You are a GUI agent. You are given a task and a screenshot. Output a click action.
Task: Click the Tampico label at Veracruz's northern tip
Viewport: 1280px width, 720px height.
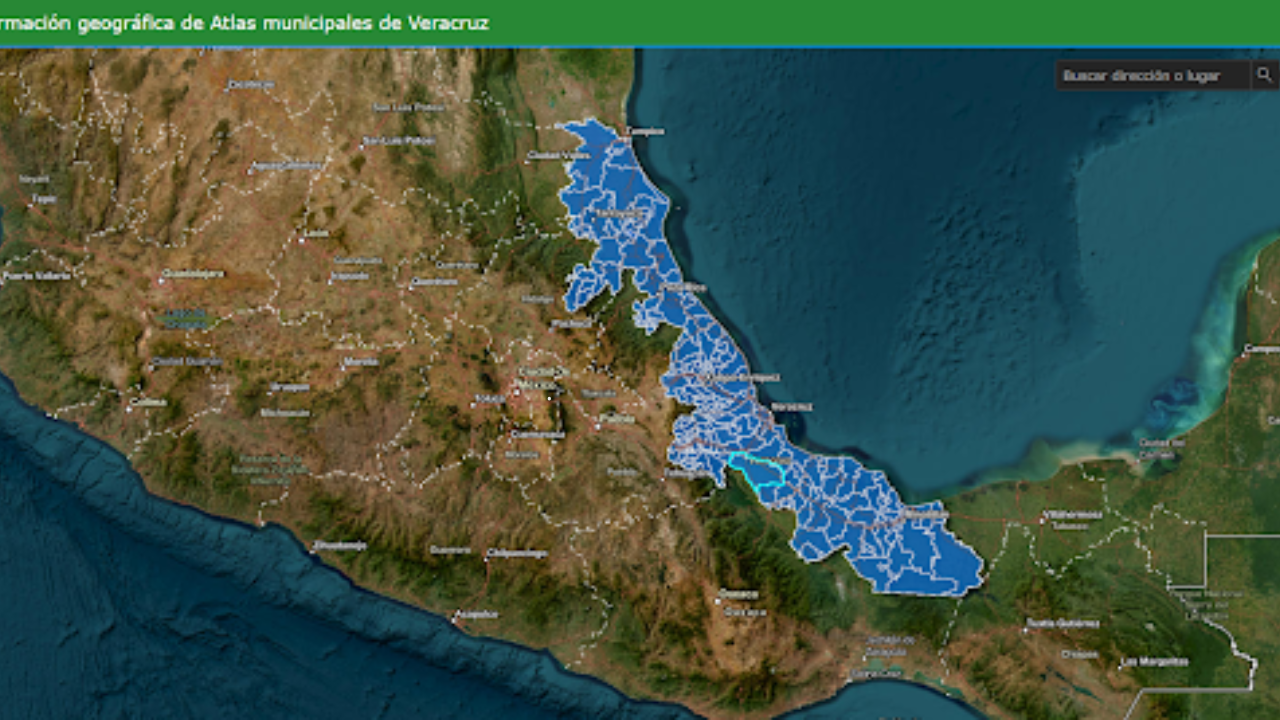coord(643,131)
